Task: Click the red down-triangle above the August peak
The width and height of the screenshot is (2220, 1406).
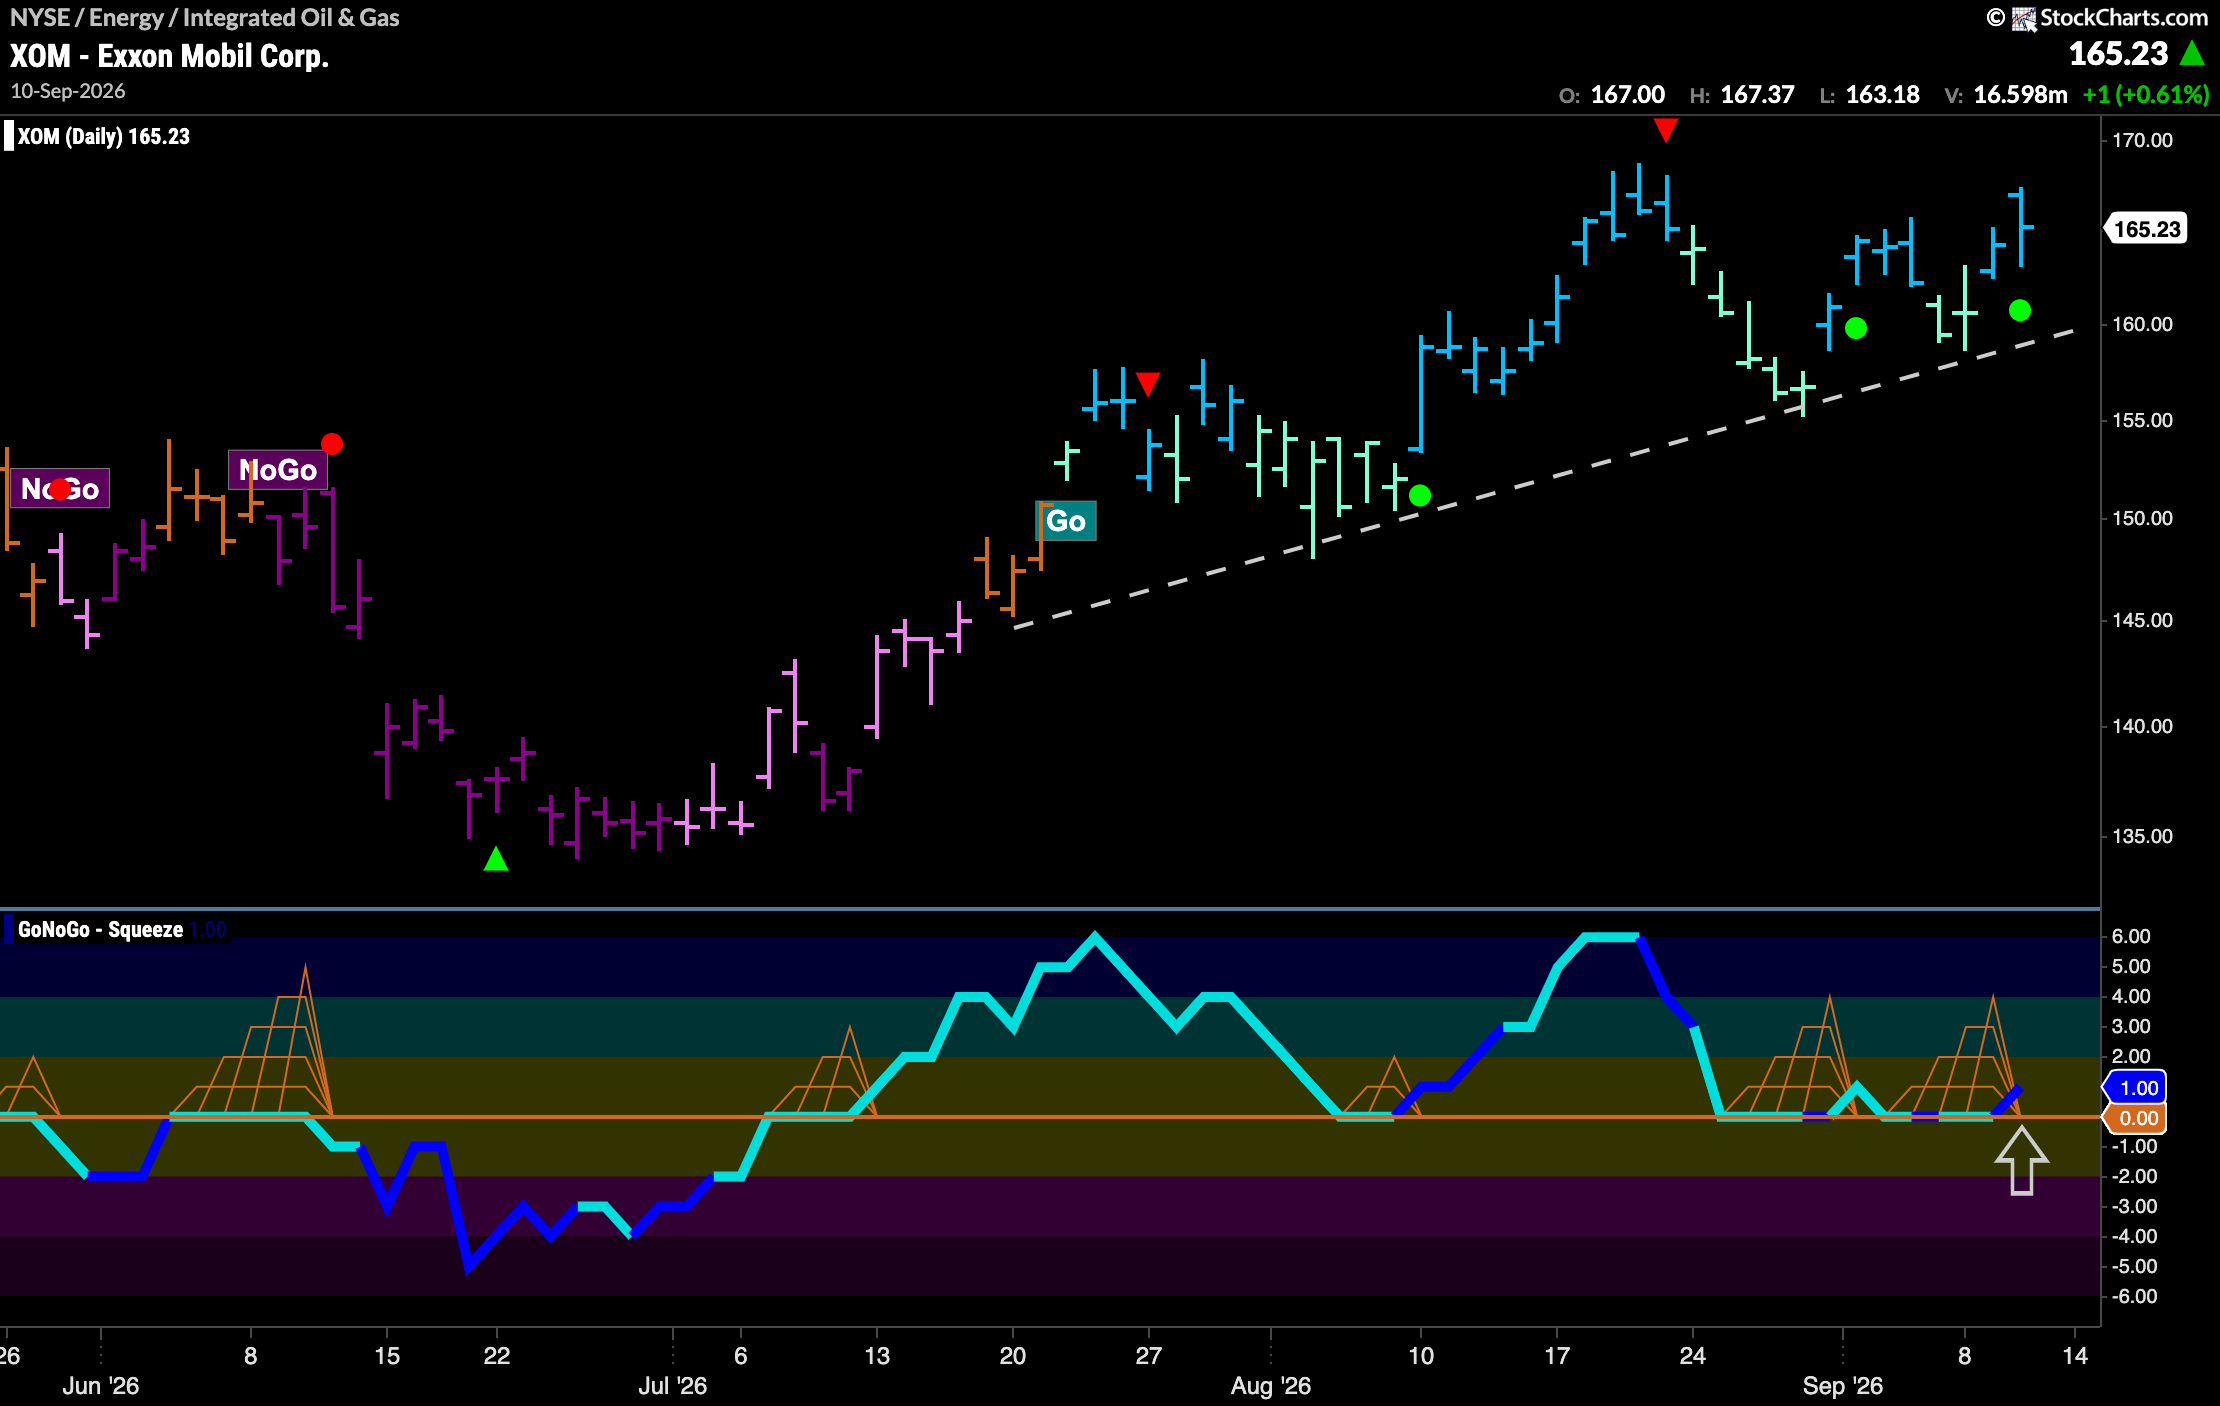Action: (x=1665, y=130)
